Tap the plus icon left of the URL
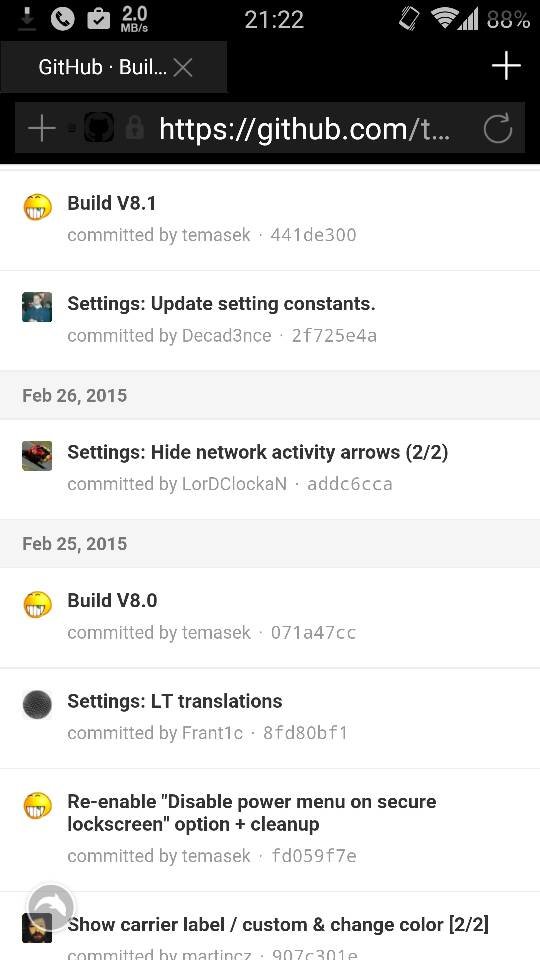 [x=42, y=129]
